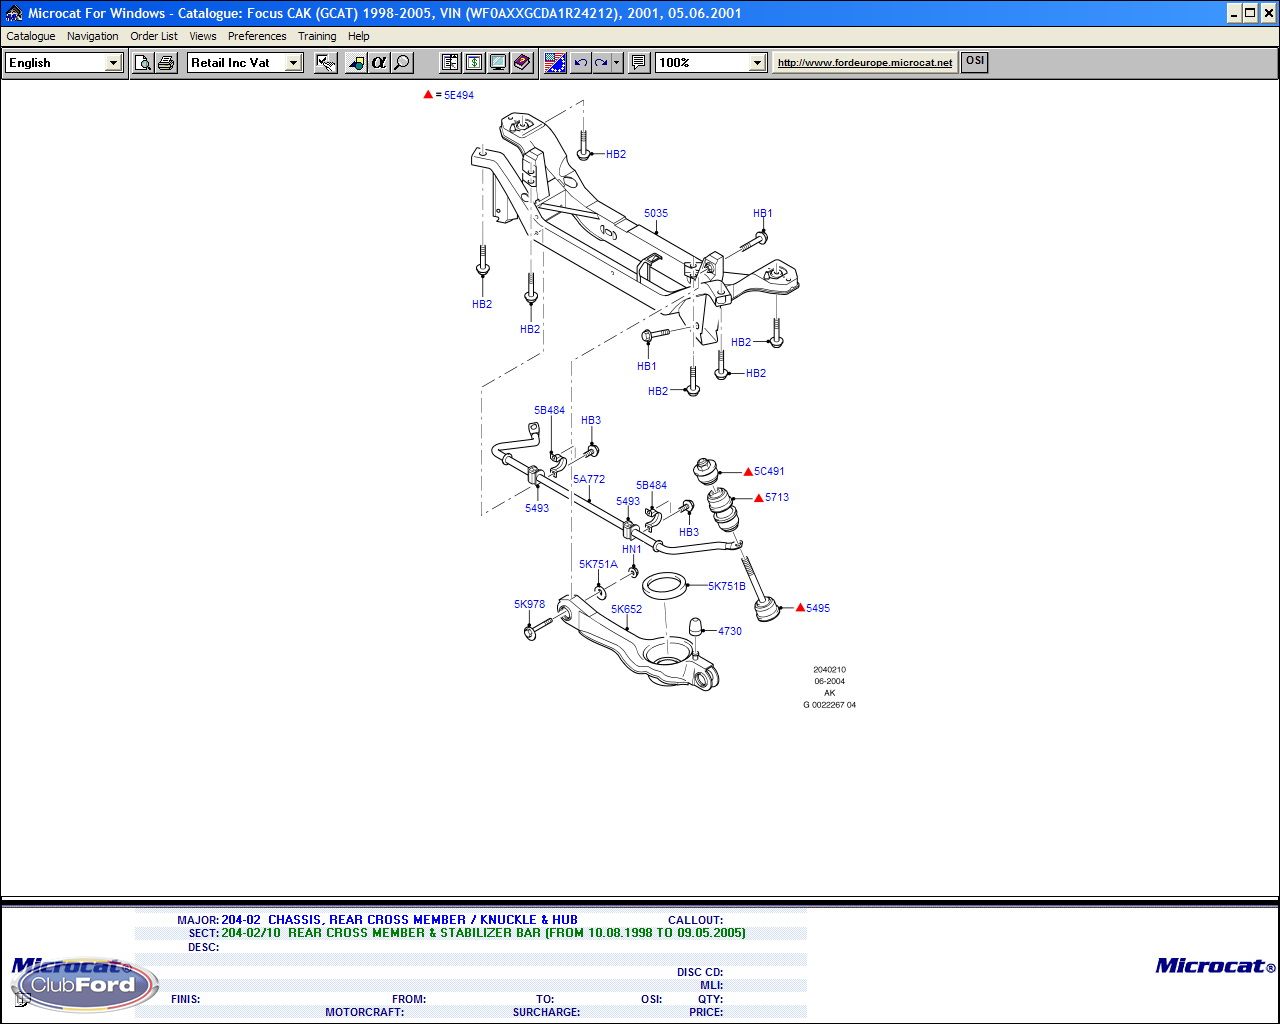Viewport: 1280px width, 1024px height.
Task: Click the magnifying glass search icon
Action: (x=402, y=63)
